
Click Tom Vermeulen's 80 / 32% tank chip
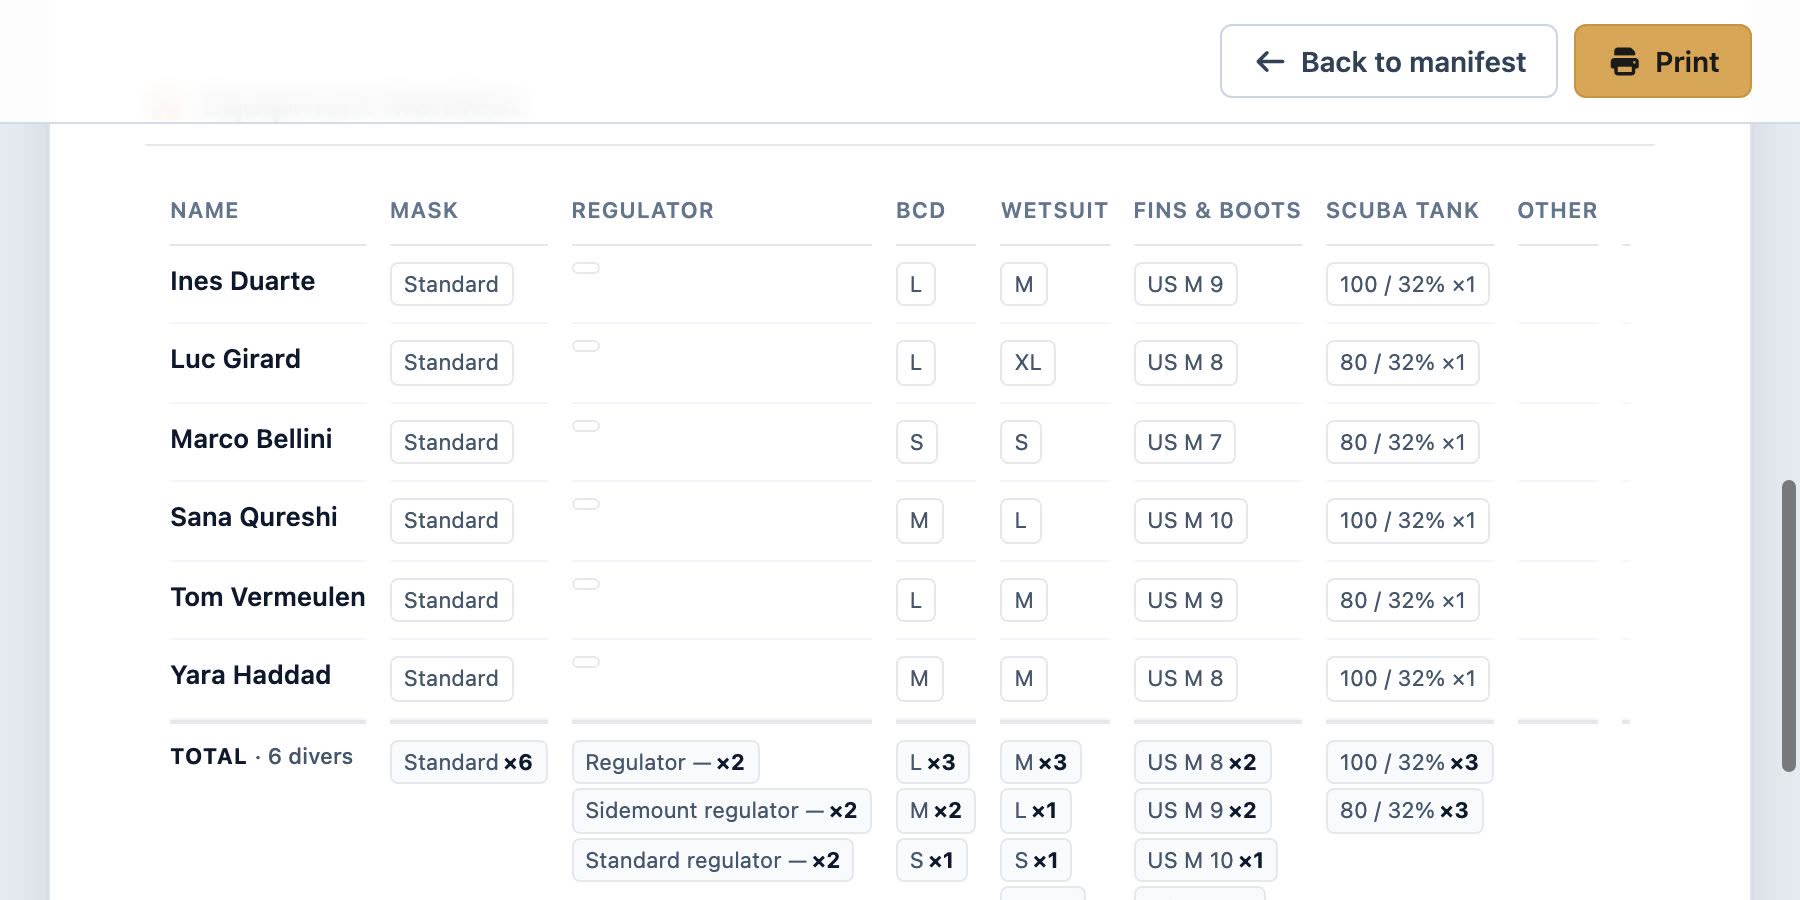tap(1402, 600)
